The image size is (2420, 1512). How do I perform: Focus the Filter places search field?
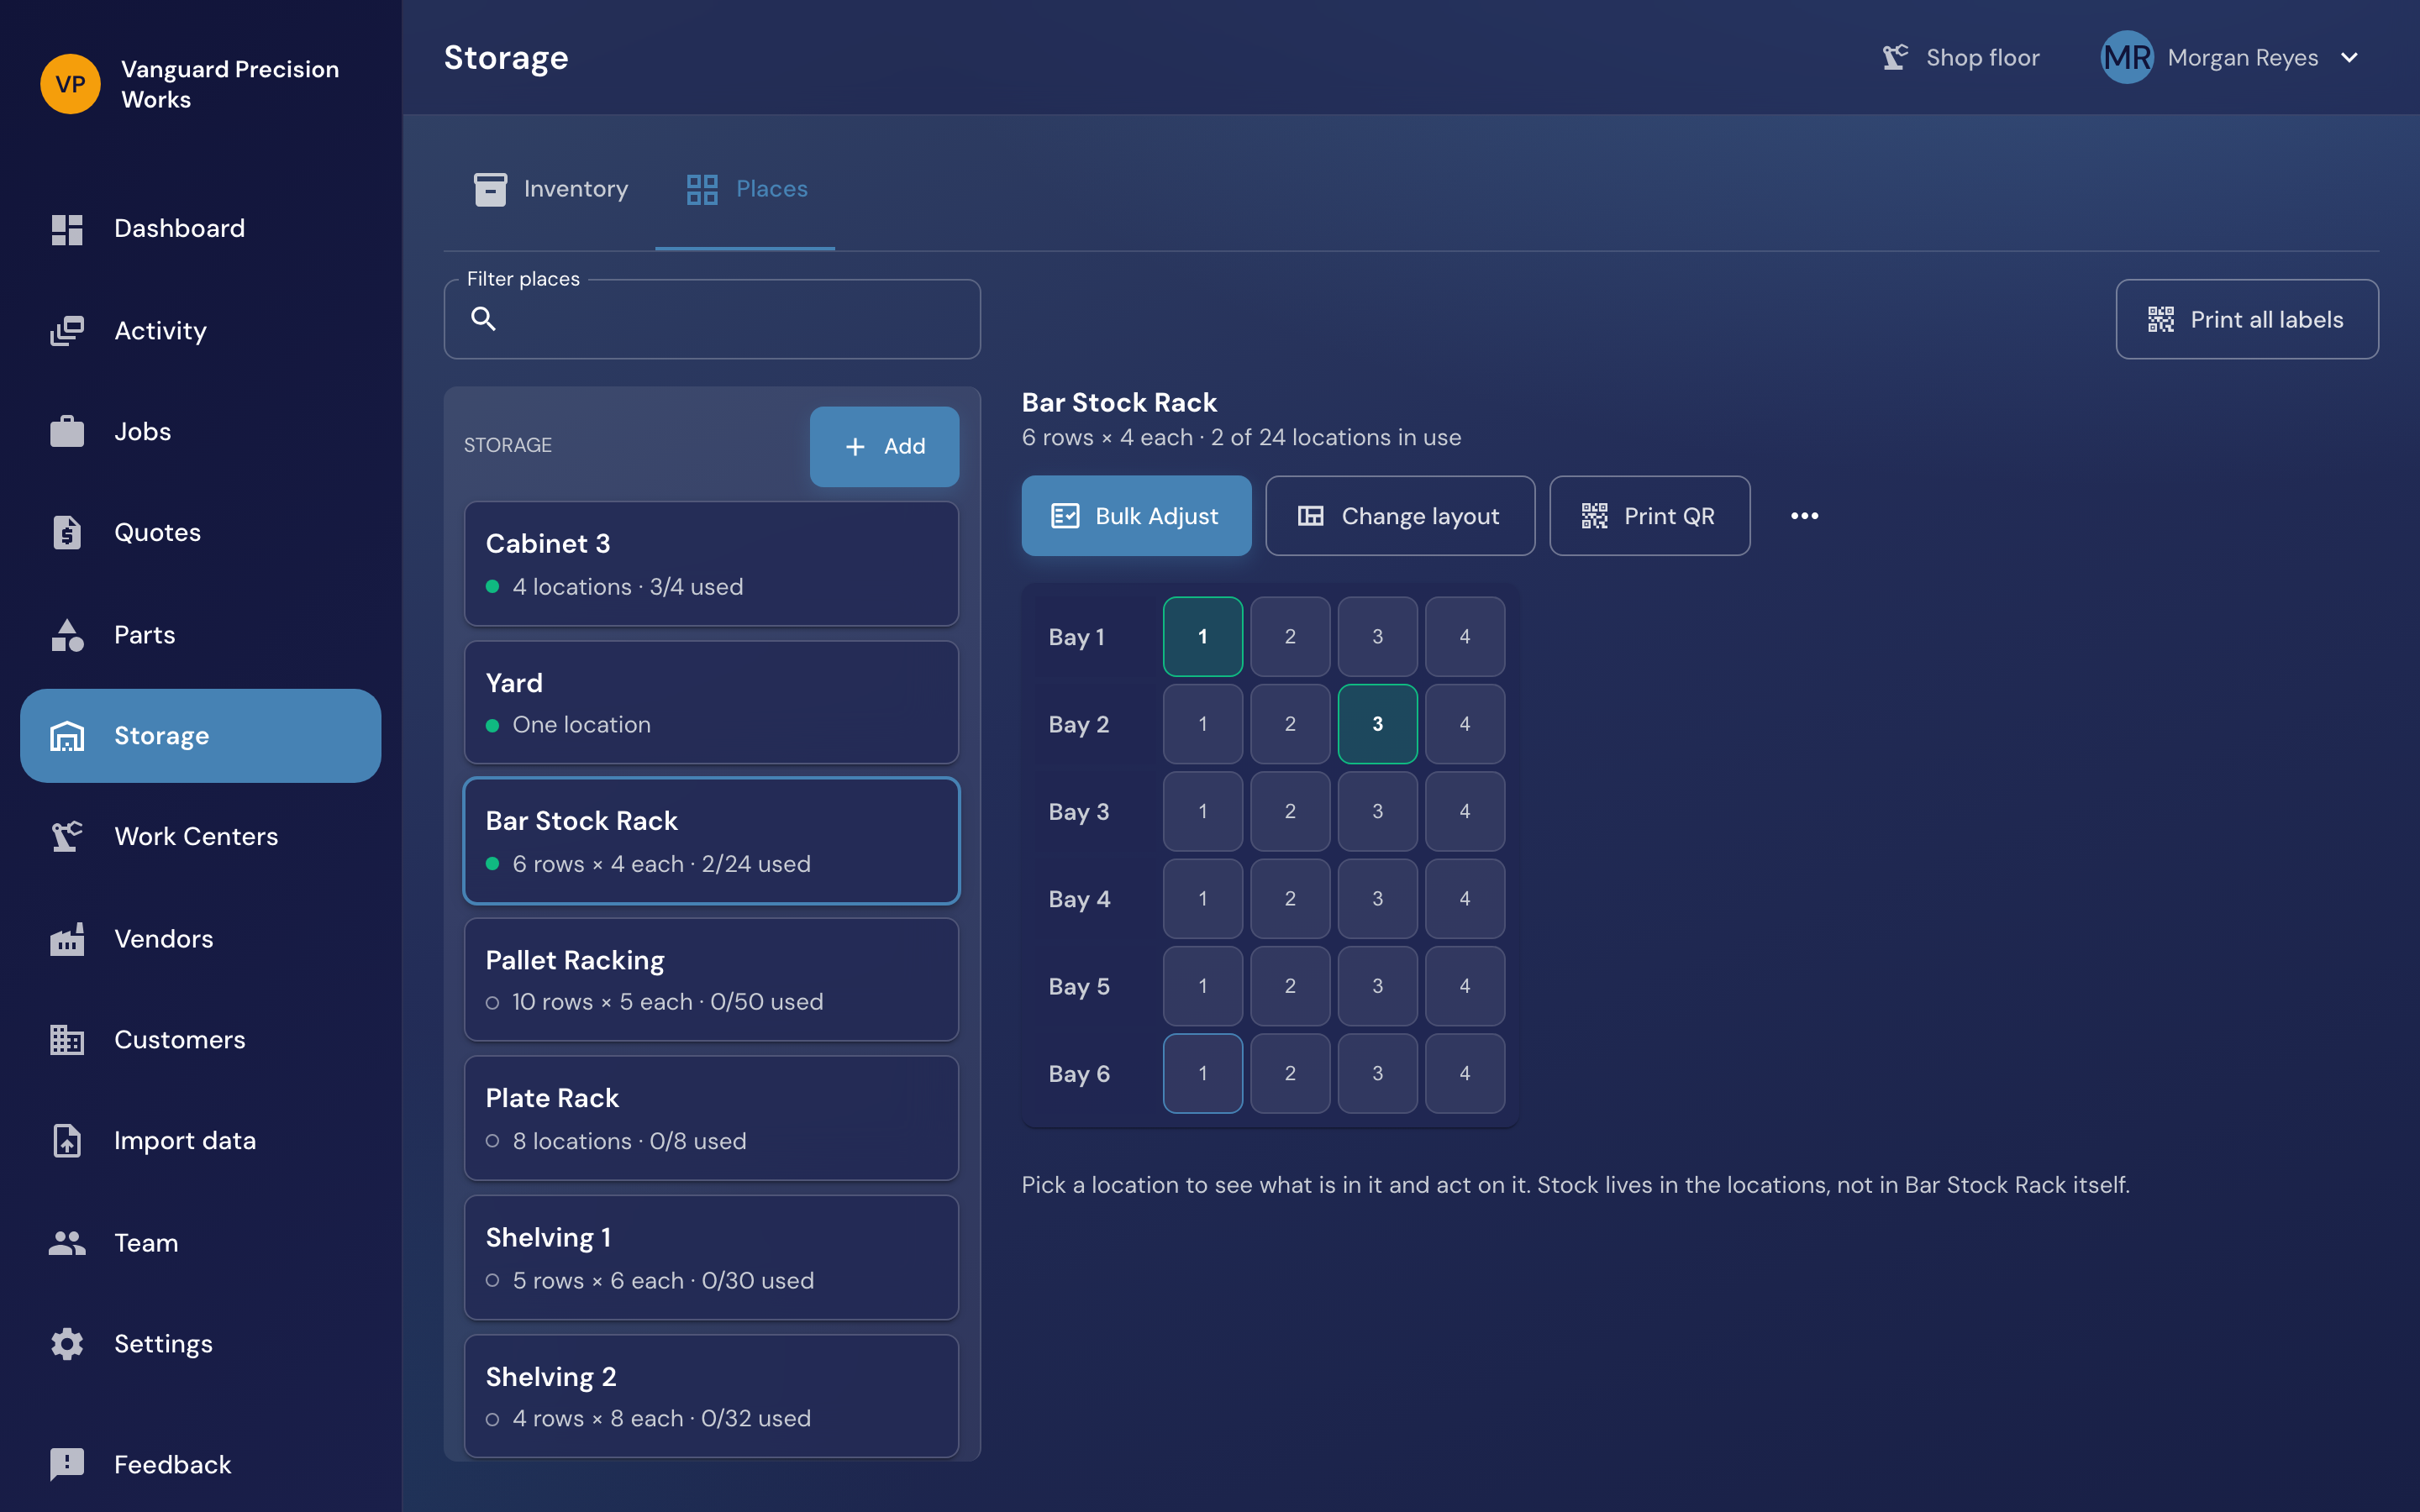[x=712, y=319]
